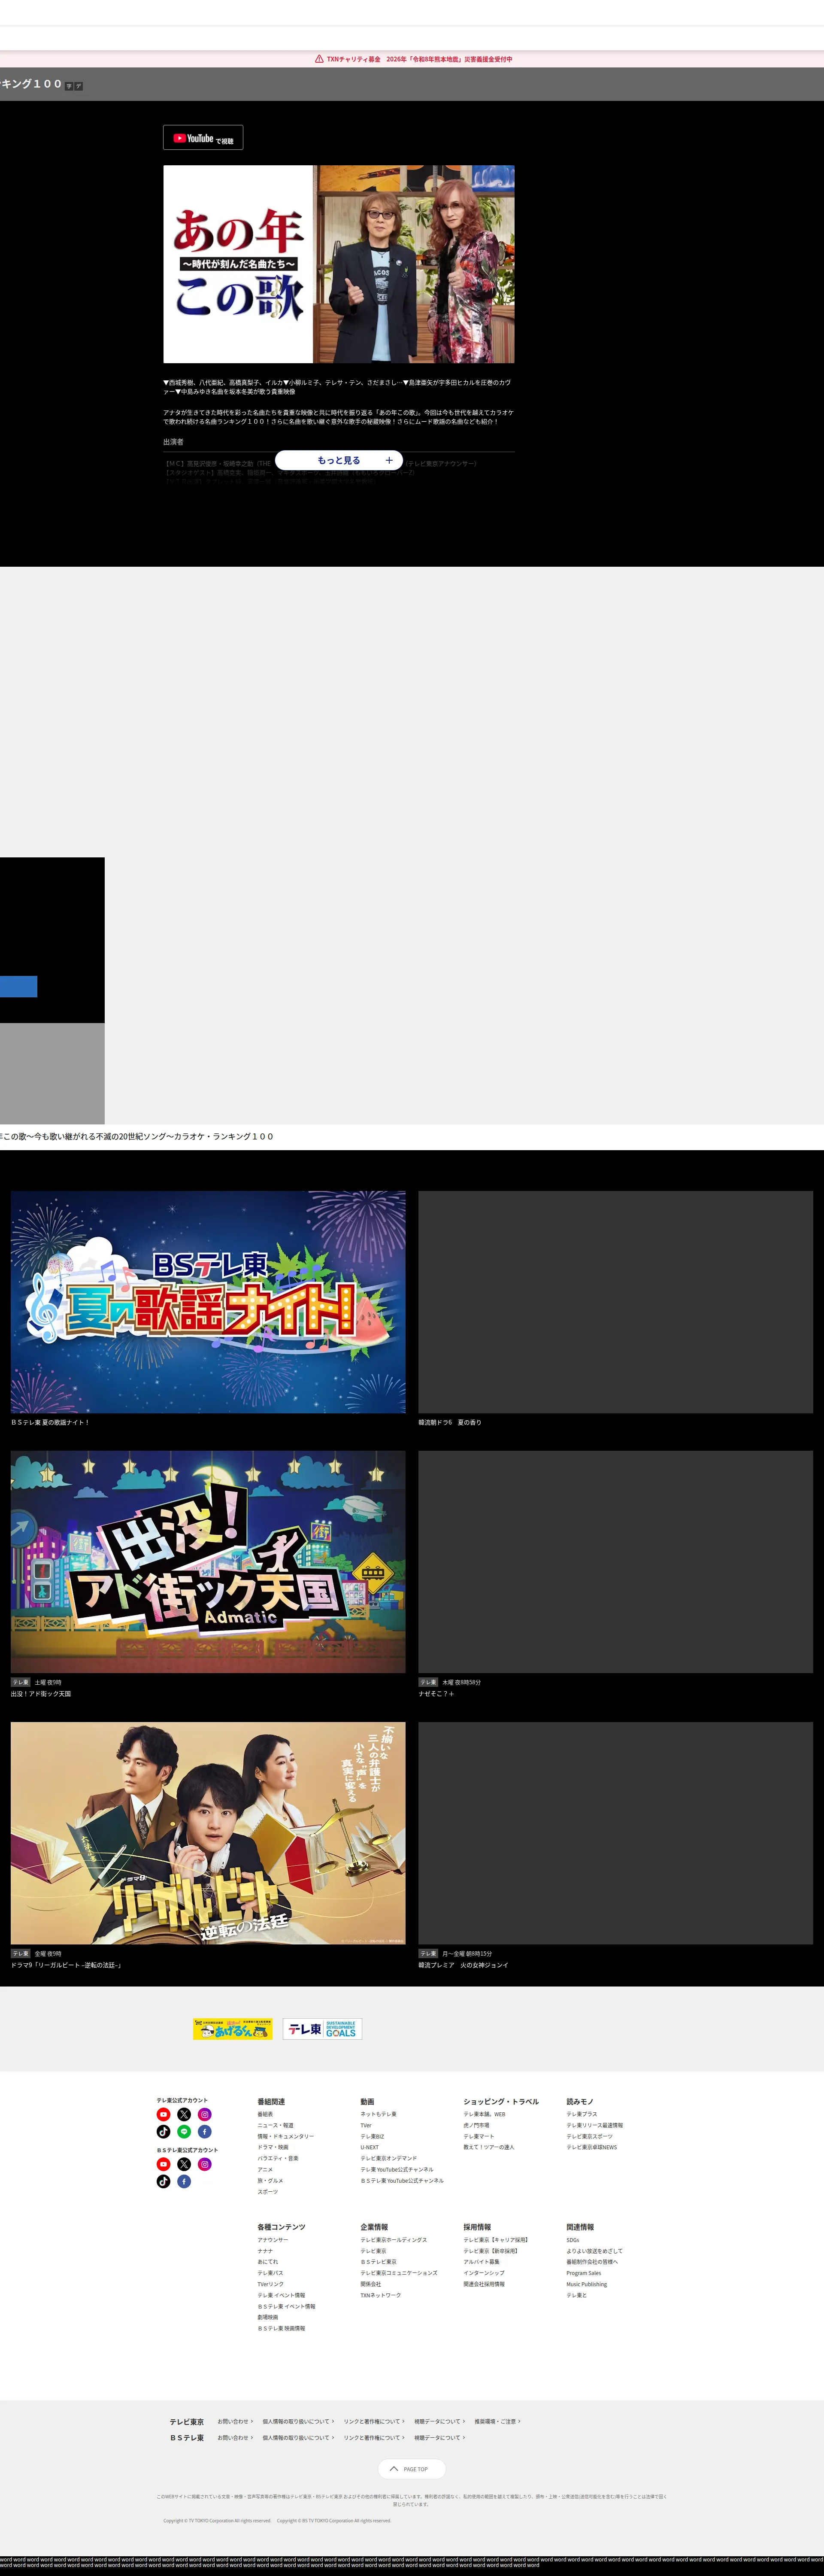Viewport: 824px width, 2576px height.
Task: Open the 韓流朝ドラ6 夏の香り link
Action: pos(450,1422)
